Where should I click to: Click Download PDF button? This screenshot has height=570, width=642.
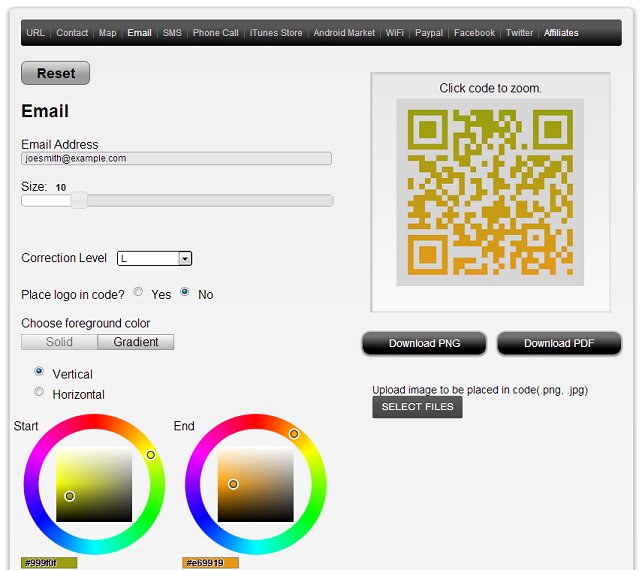click(x=559, y=343)
